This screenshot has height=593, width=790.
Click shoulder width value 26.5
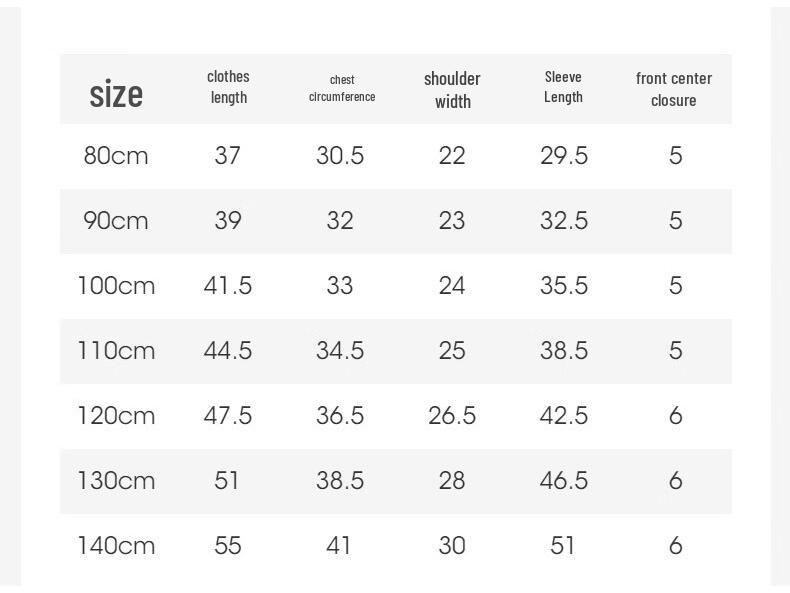point(452,416)
